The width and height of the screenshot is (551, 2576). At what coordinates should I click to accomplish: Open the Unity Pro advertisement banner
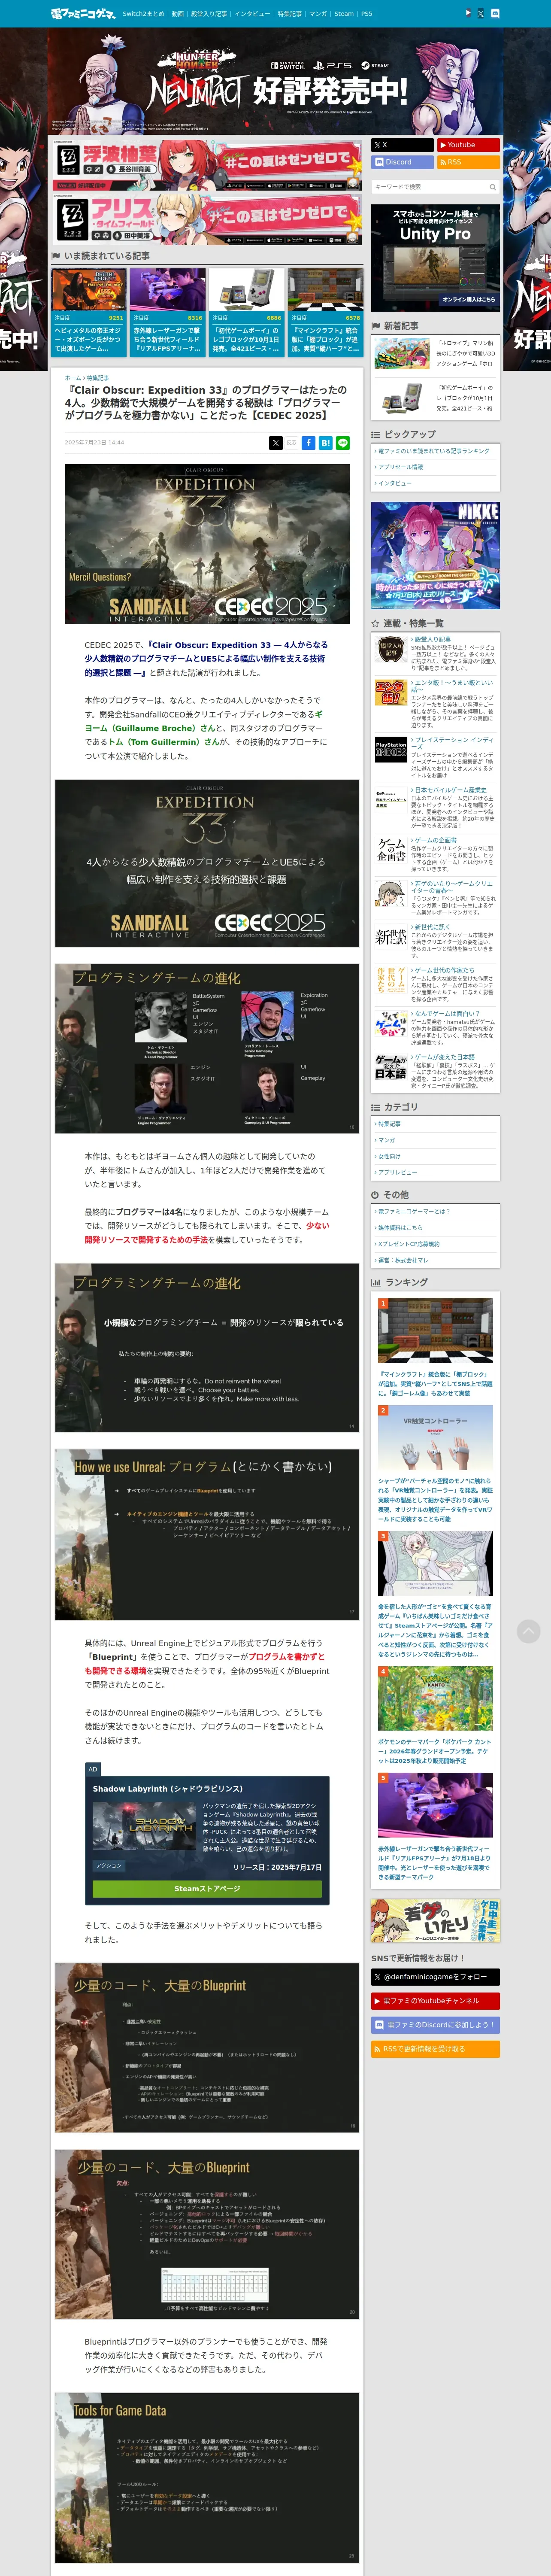tap(435, 258)
